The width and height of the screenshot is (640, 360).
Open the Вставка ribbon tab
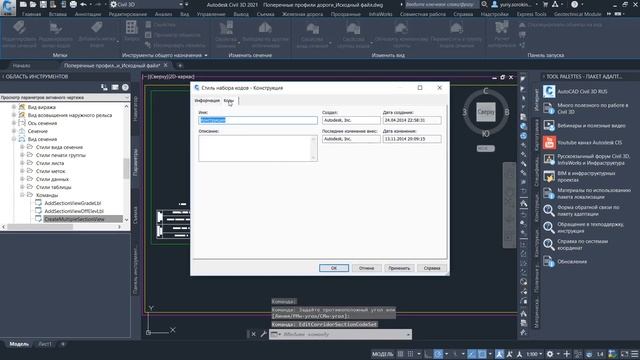point(58,14)
